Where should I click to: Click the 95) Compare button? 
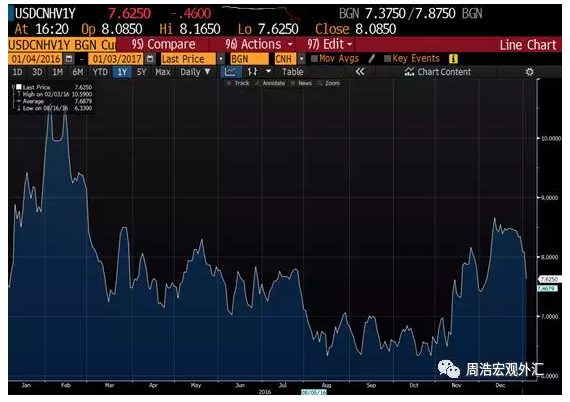coord(163,44)
